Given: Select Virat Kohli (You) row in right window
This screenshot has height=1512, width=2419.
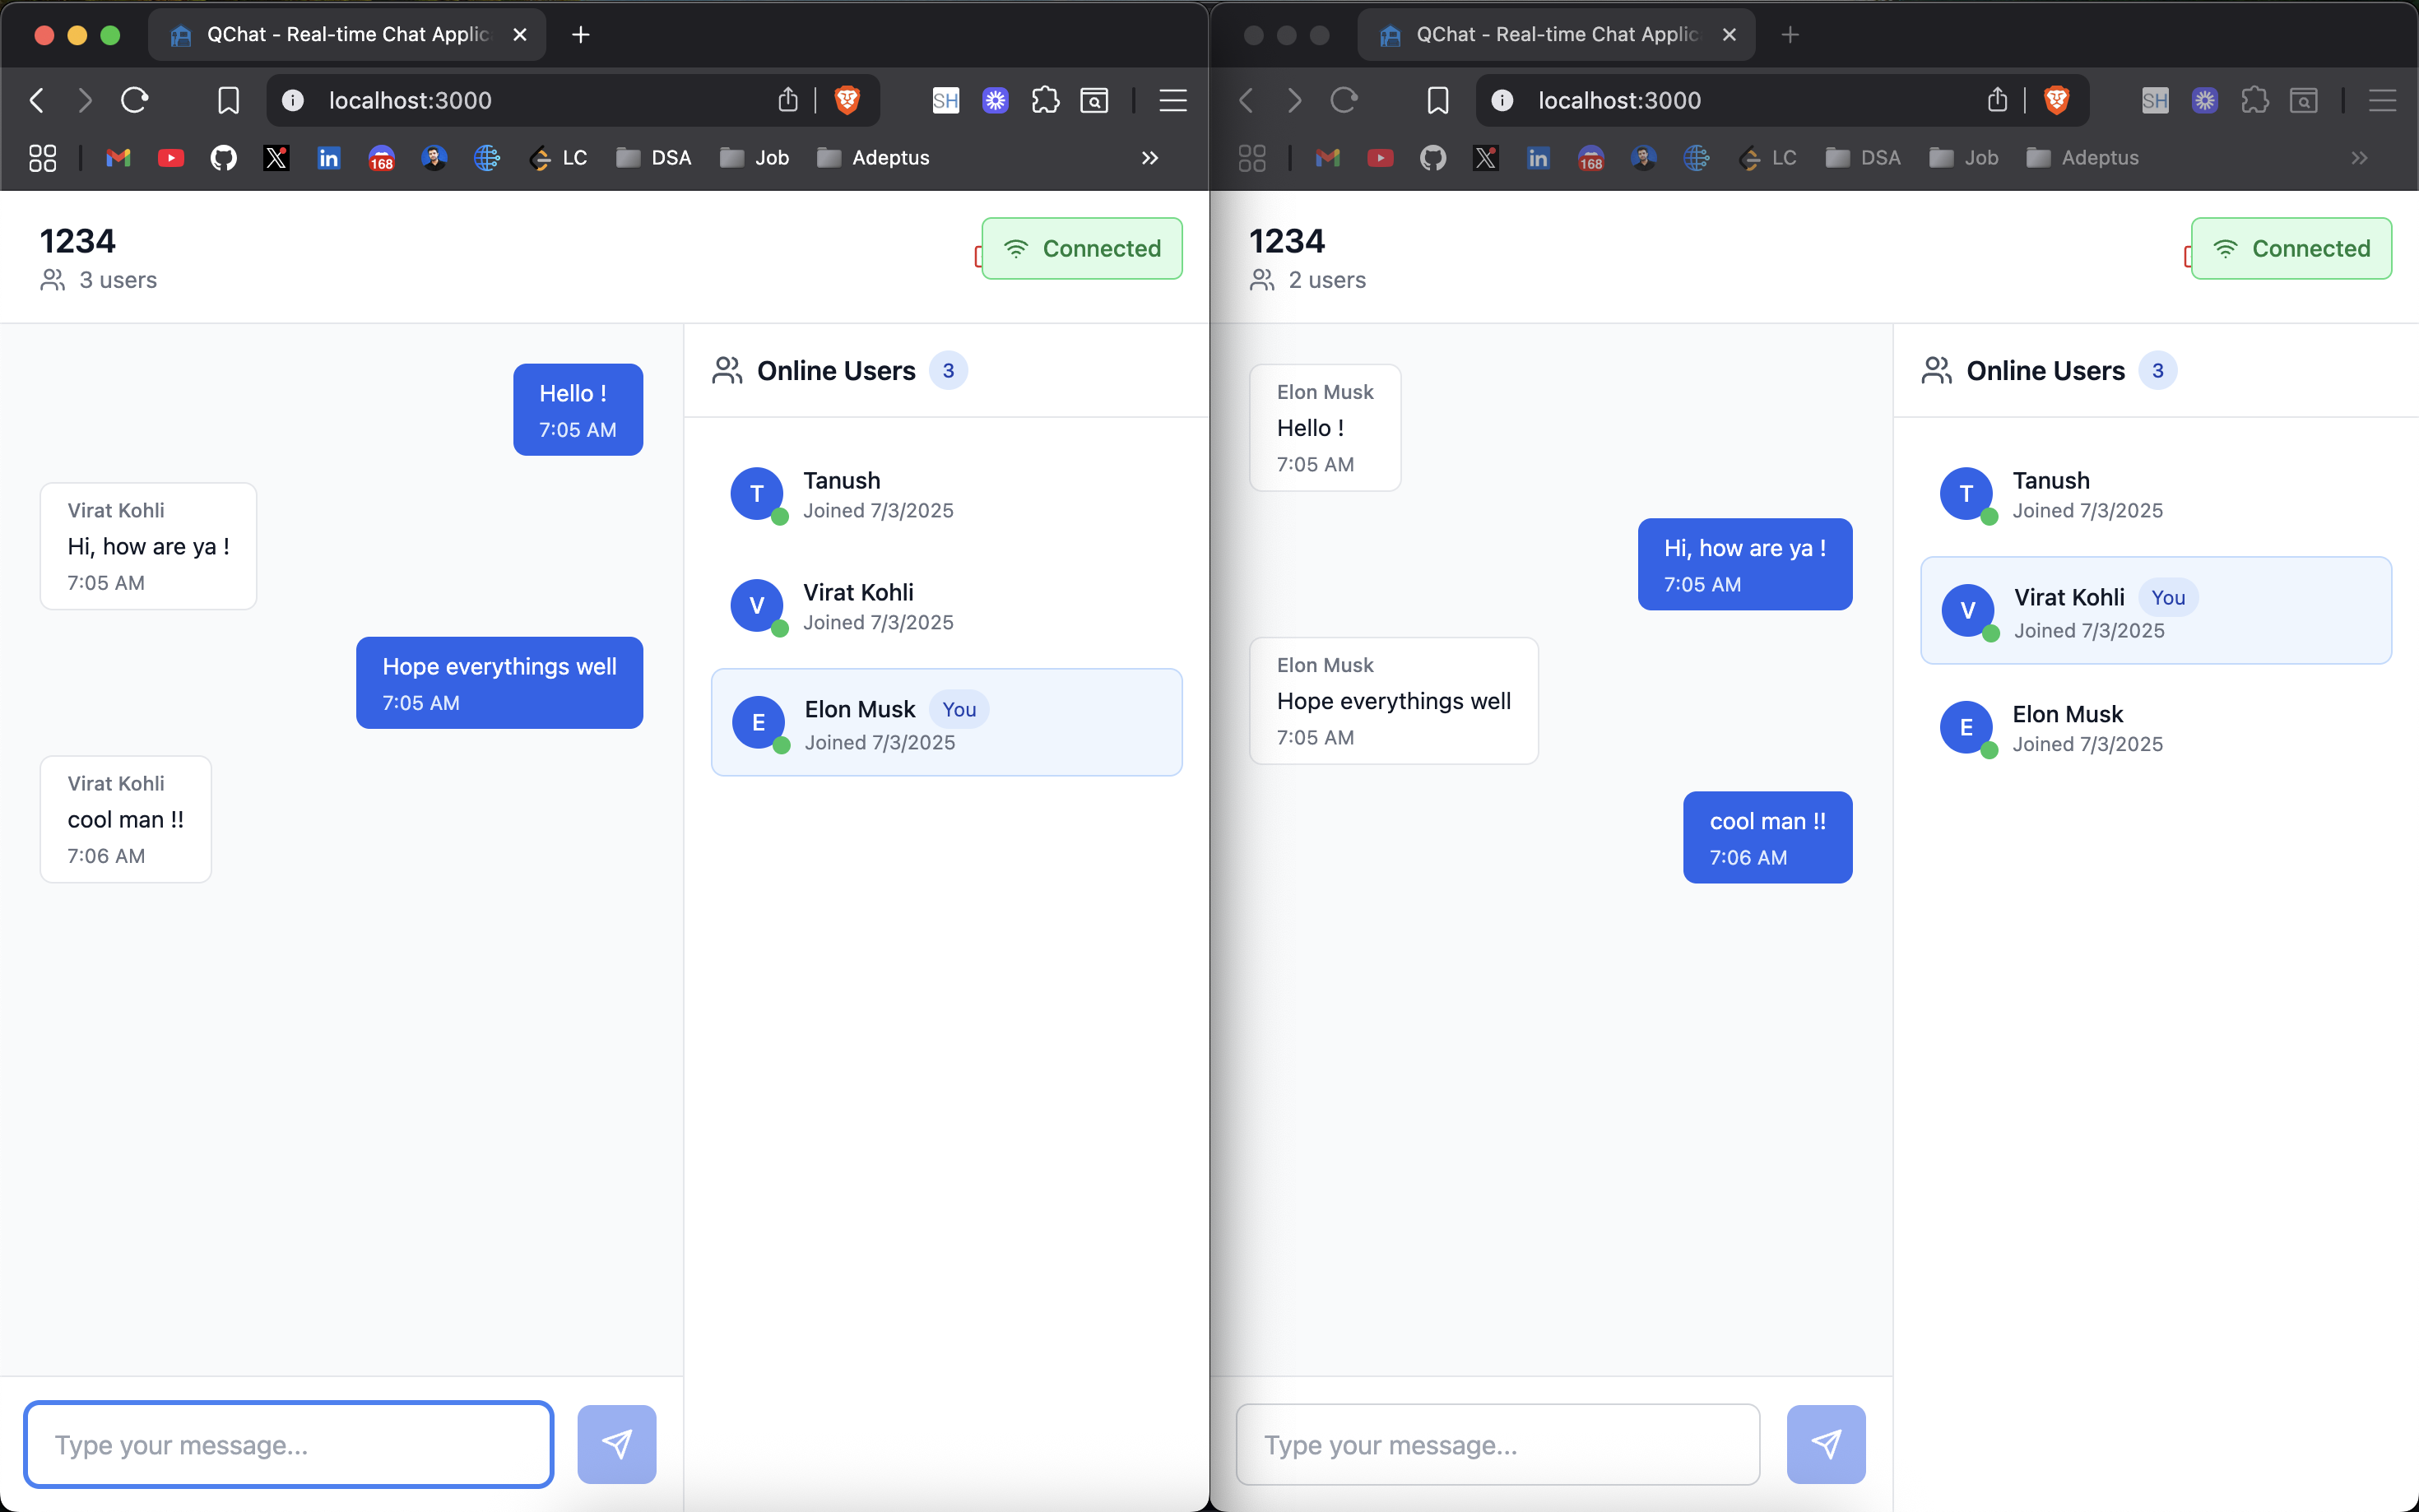Looking at the screenshot, I should 2155,610.
